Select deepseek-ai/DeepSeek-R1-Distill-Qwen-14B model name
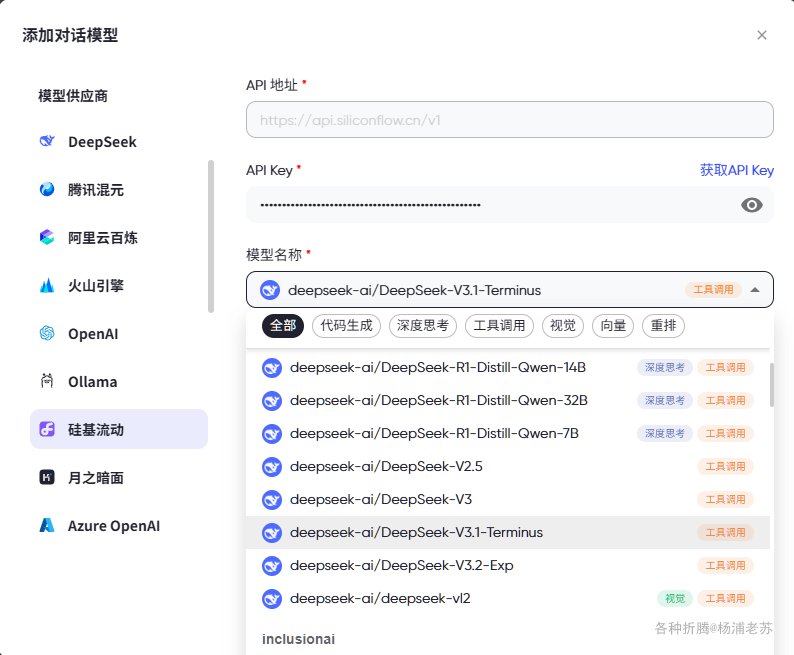Screen dimensions: 794x655 click(438, 367)
